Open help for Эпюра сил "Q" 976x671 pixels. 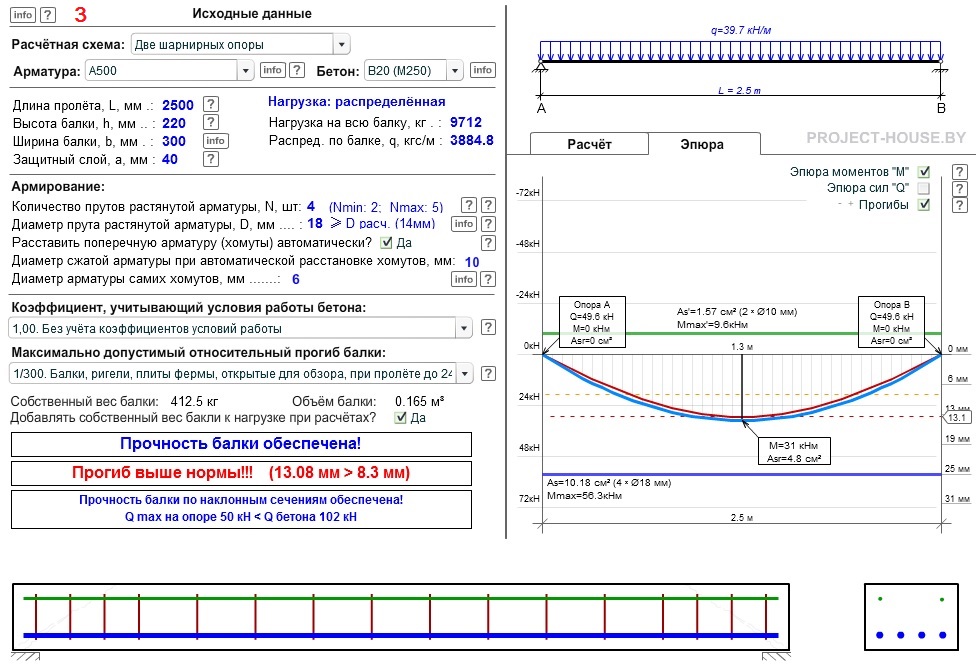[960, 189]
